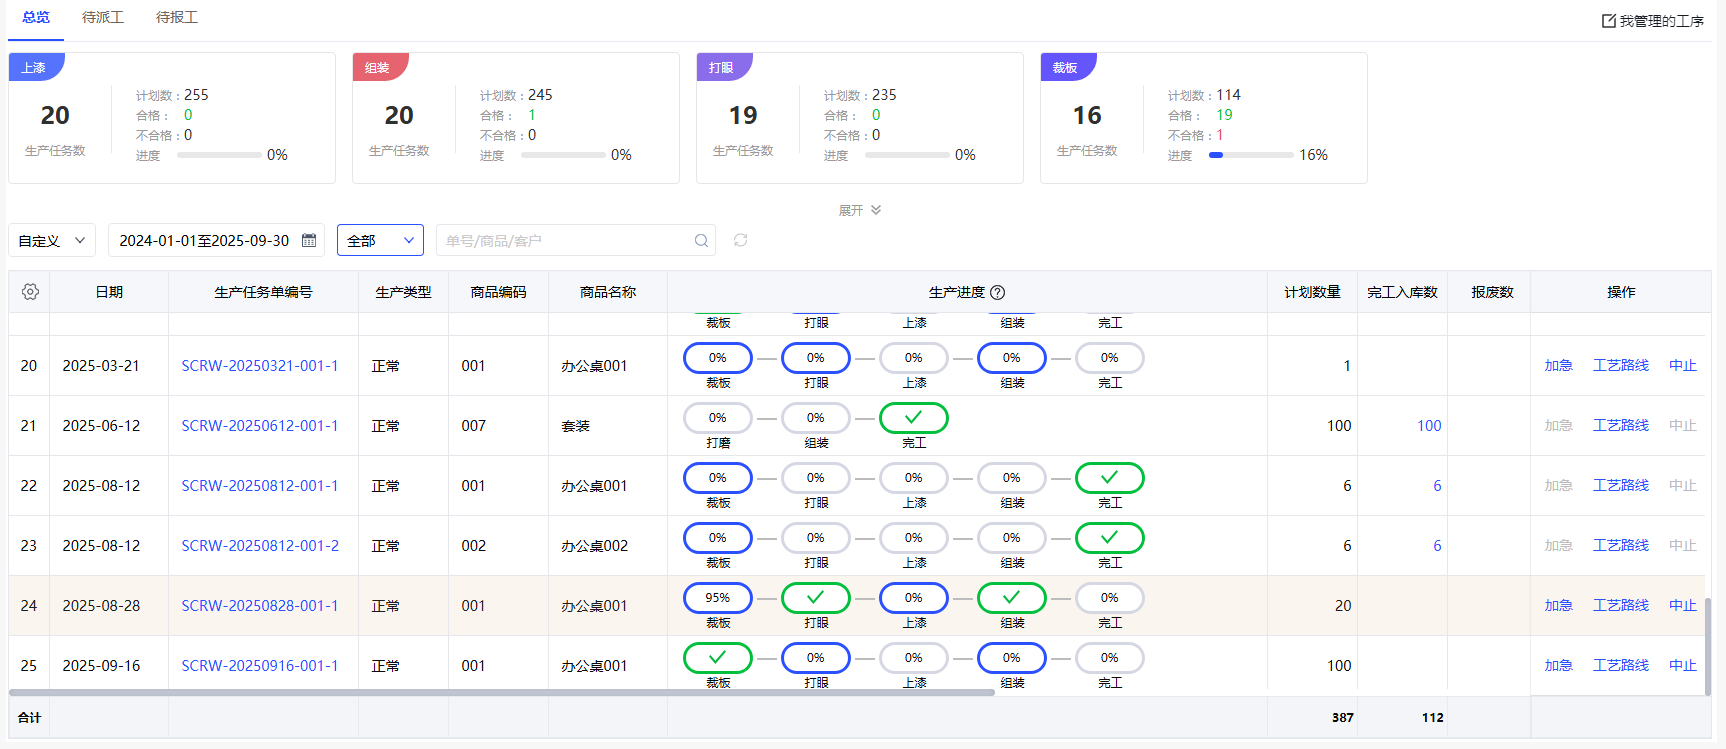Image resolution: width=1726 pixels, height=749 pixels.
Task: Click the refresh icon beside search box
Action: pyautogui.click(x=740, y=240)
